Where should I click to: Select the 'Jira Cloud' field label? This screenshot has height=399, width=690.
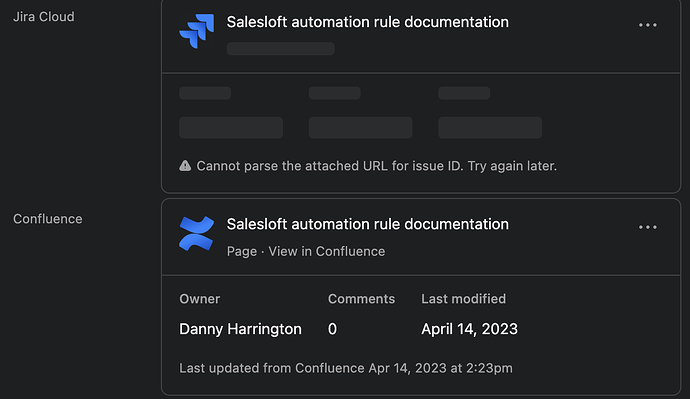tap(44, 17)
